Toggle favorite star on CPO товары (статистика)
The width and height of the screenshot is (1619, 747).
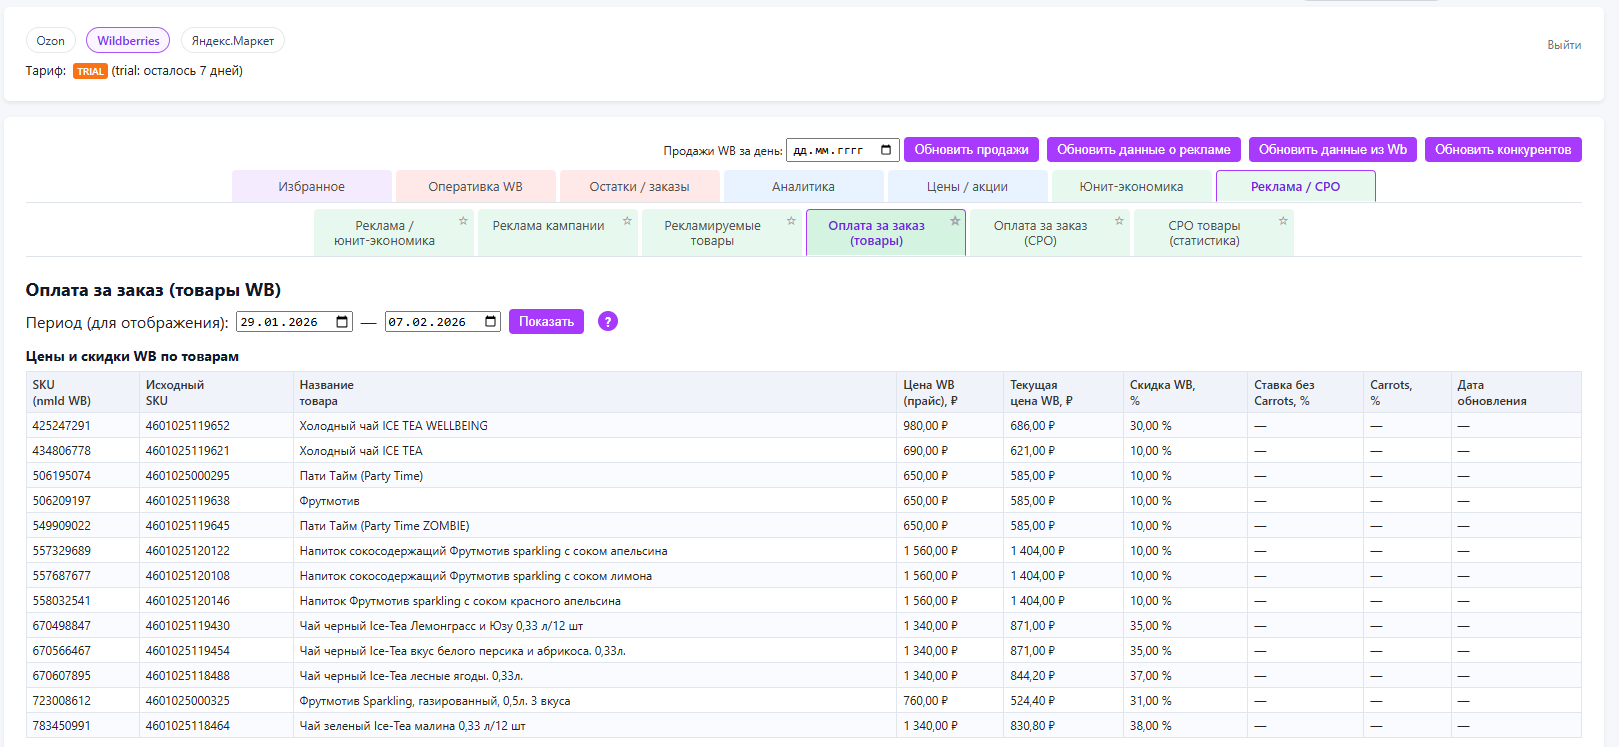tap(1283, 221)
